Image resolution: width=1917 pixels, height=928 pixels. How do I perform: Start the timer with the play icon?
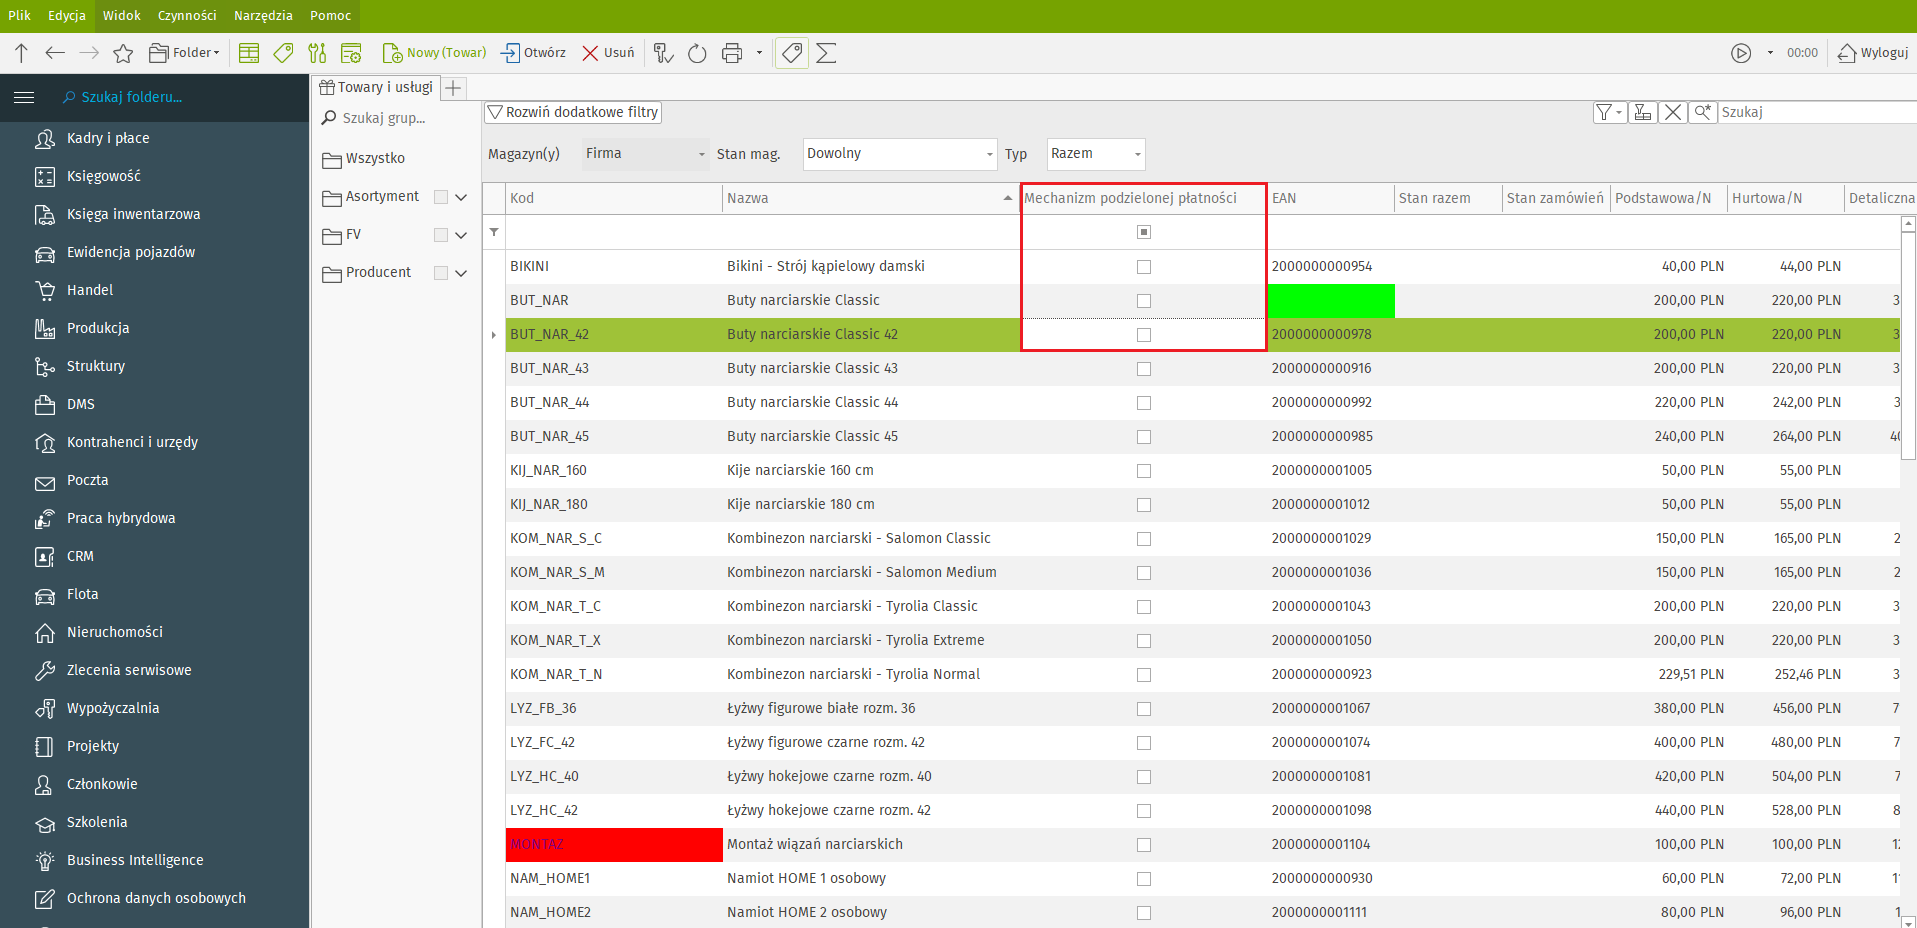1741,53
